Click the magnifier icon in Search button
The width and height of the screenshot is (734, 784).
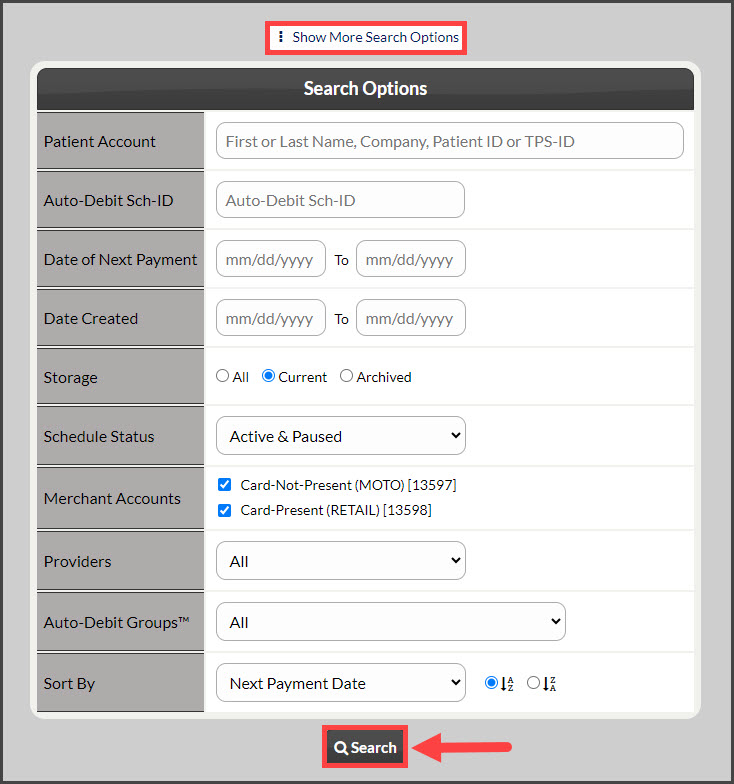pyautogui.click(x=341, y=748)
